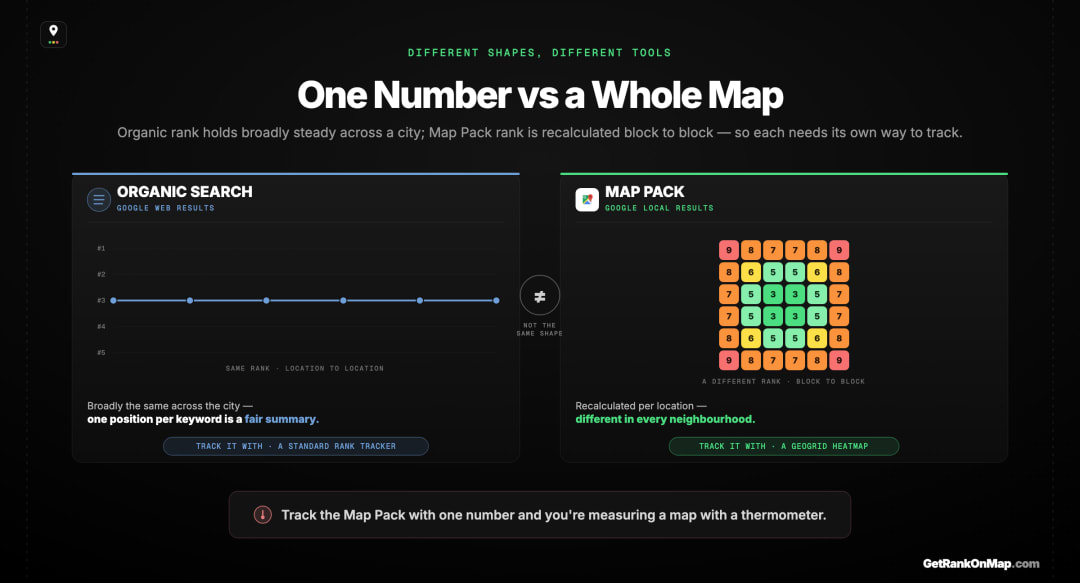Click the 'One Number vs a Whole Map' heading

(540, 94)
